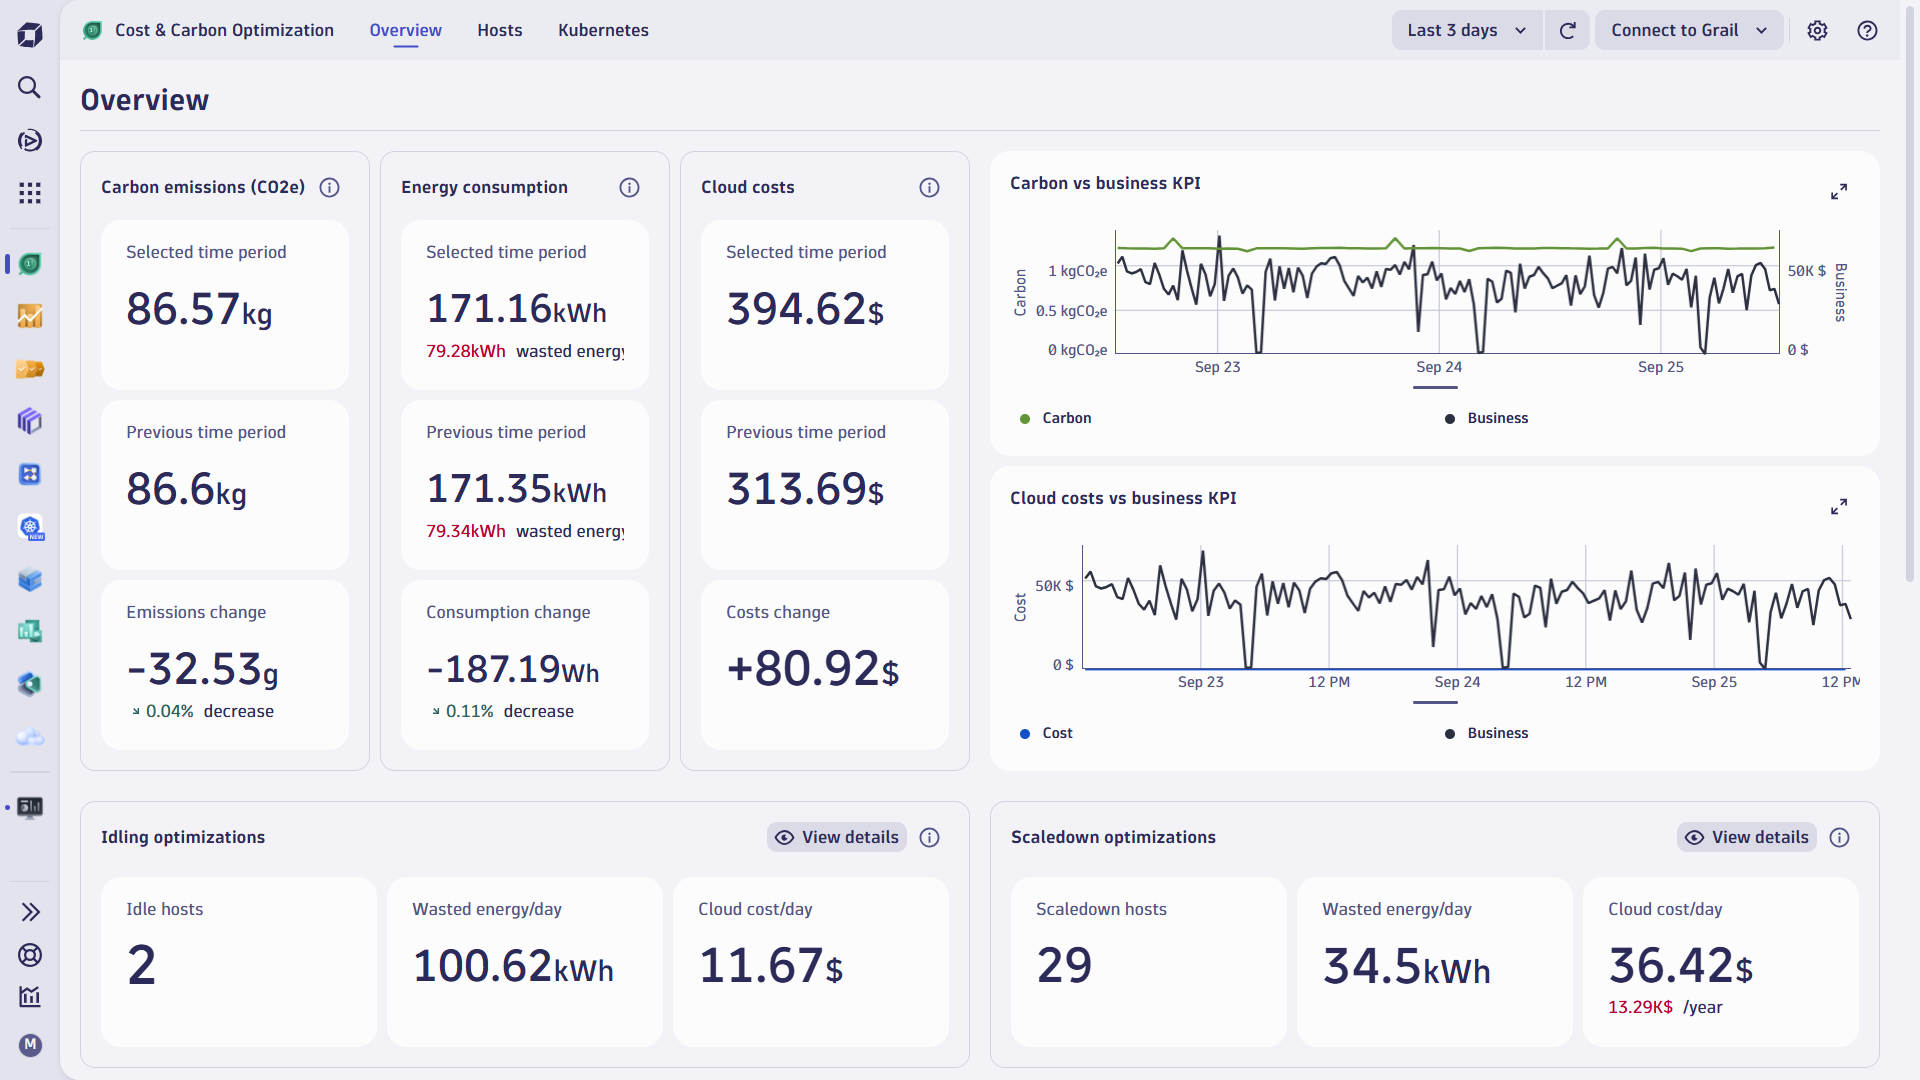This screenshot has width=1920, height=1080.
Task: Switch to the Hosts tab
Action: (499, 30)
